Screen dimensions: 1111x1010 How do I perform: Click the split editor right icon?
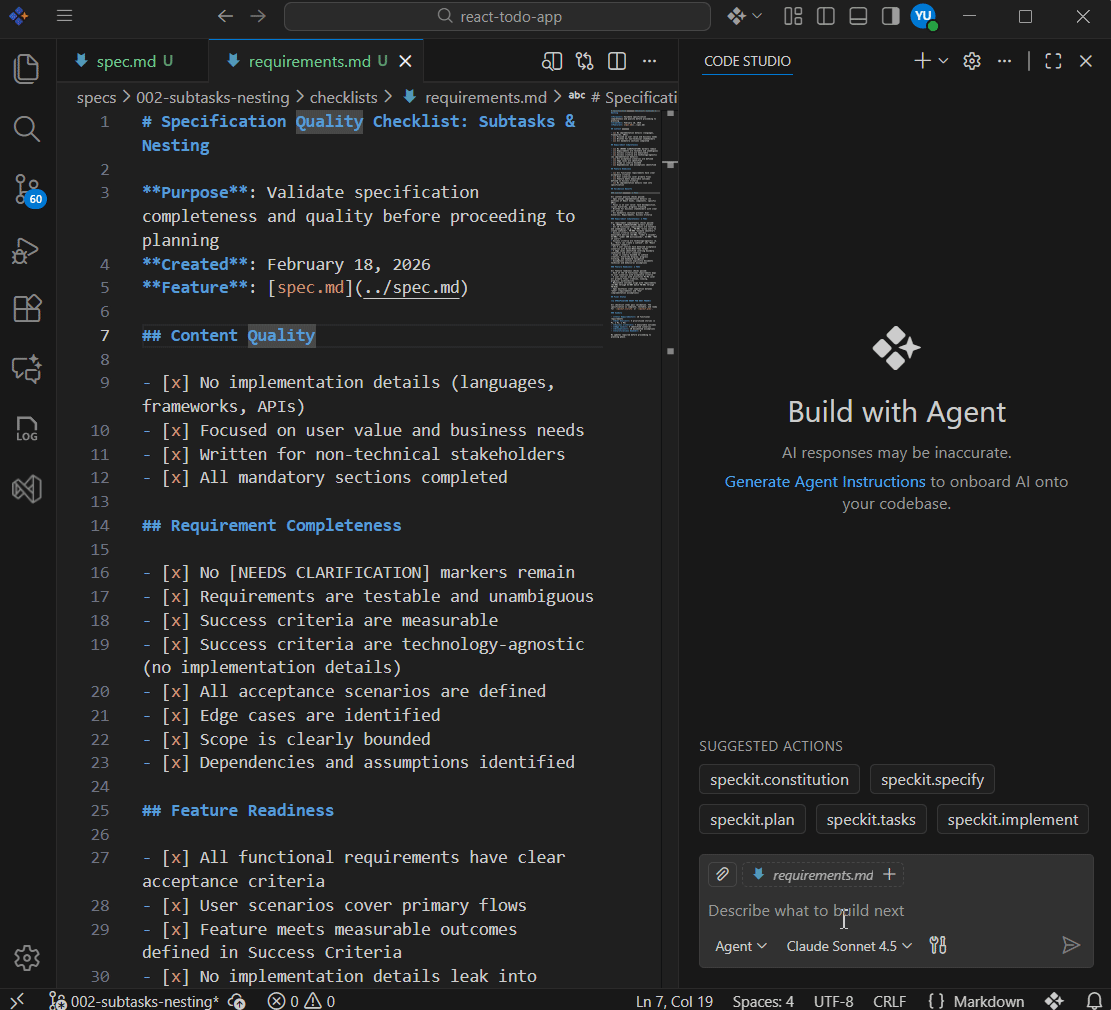[x=617, y=61]
